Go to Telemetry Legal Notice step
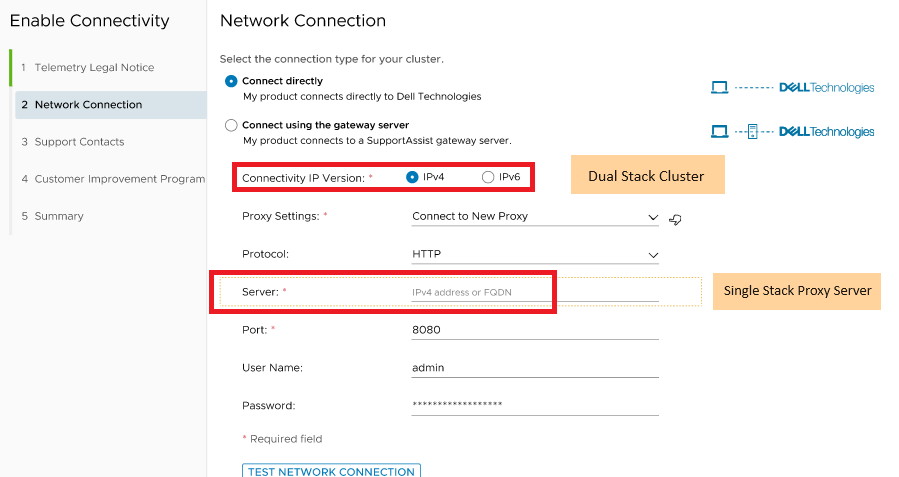Image resolution: width=899 pixels, height=477 pixels. point(94,68)
